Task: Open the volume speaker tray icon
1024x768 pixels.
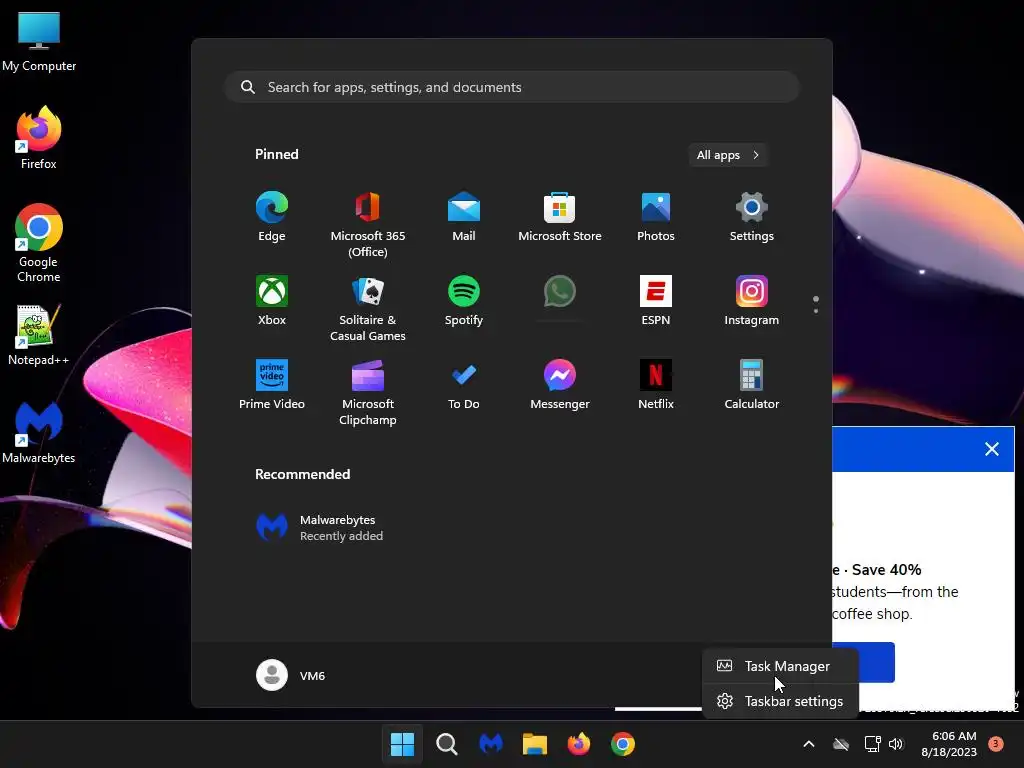Action: point(896,744)
